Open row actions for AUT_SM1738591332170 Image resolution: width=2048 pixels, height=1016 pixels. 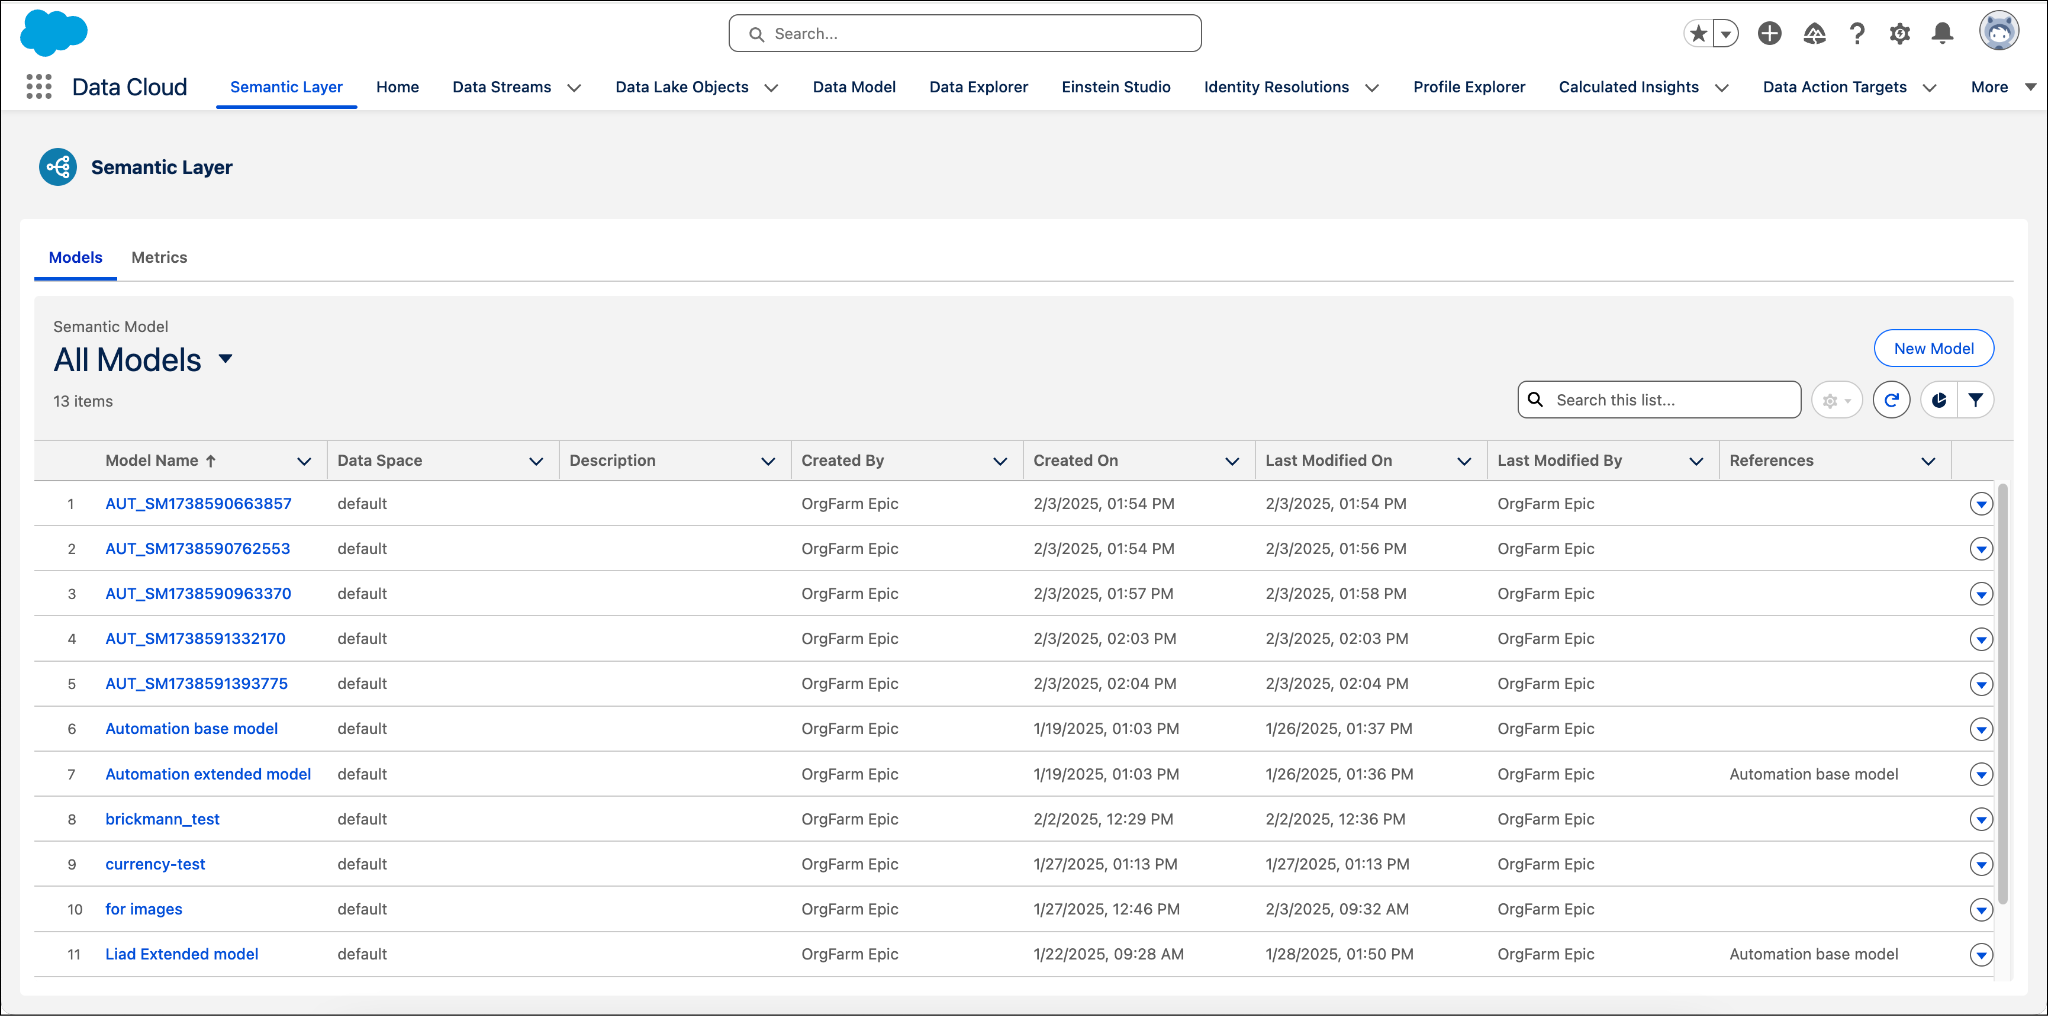[x=1981, y=639]
